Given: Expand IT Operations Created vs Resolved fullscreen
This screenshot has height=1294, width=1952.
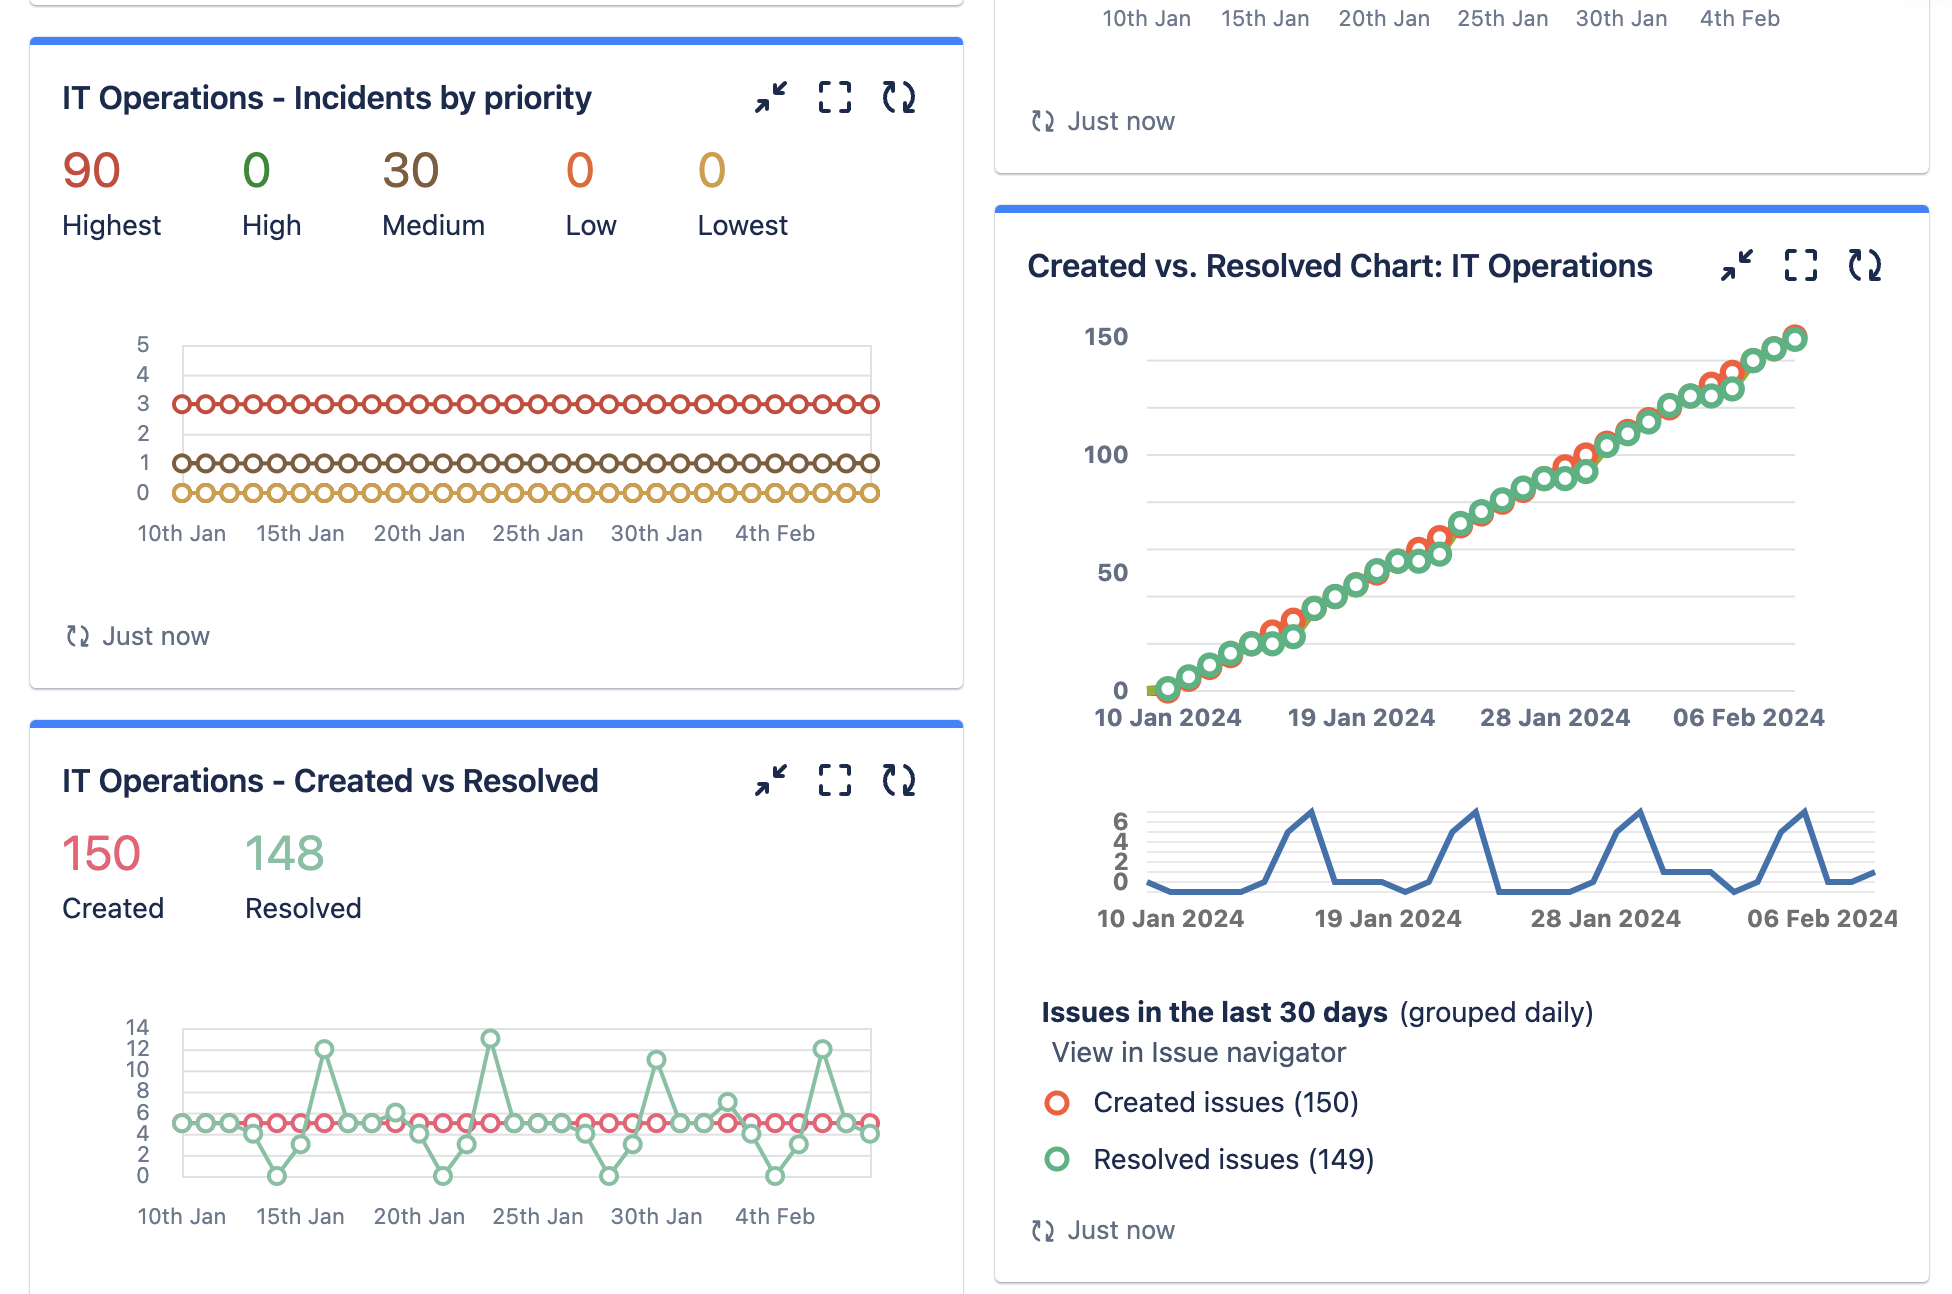Looking at the screenshot, I should pos(835,780).
